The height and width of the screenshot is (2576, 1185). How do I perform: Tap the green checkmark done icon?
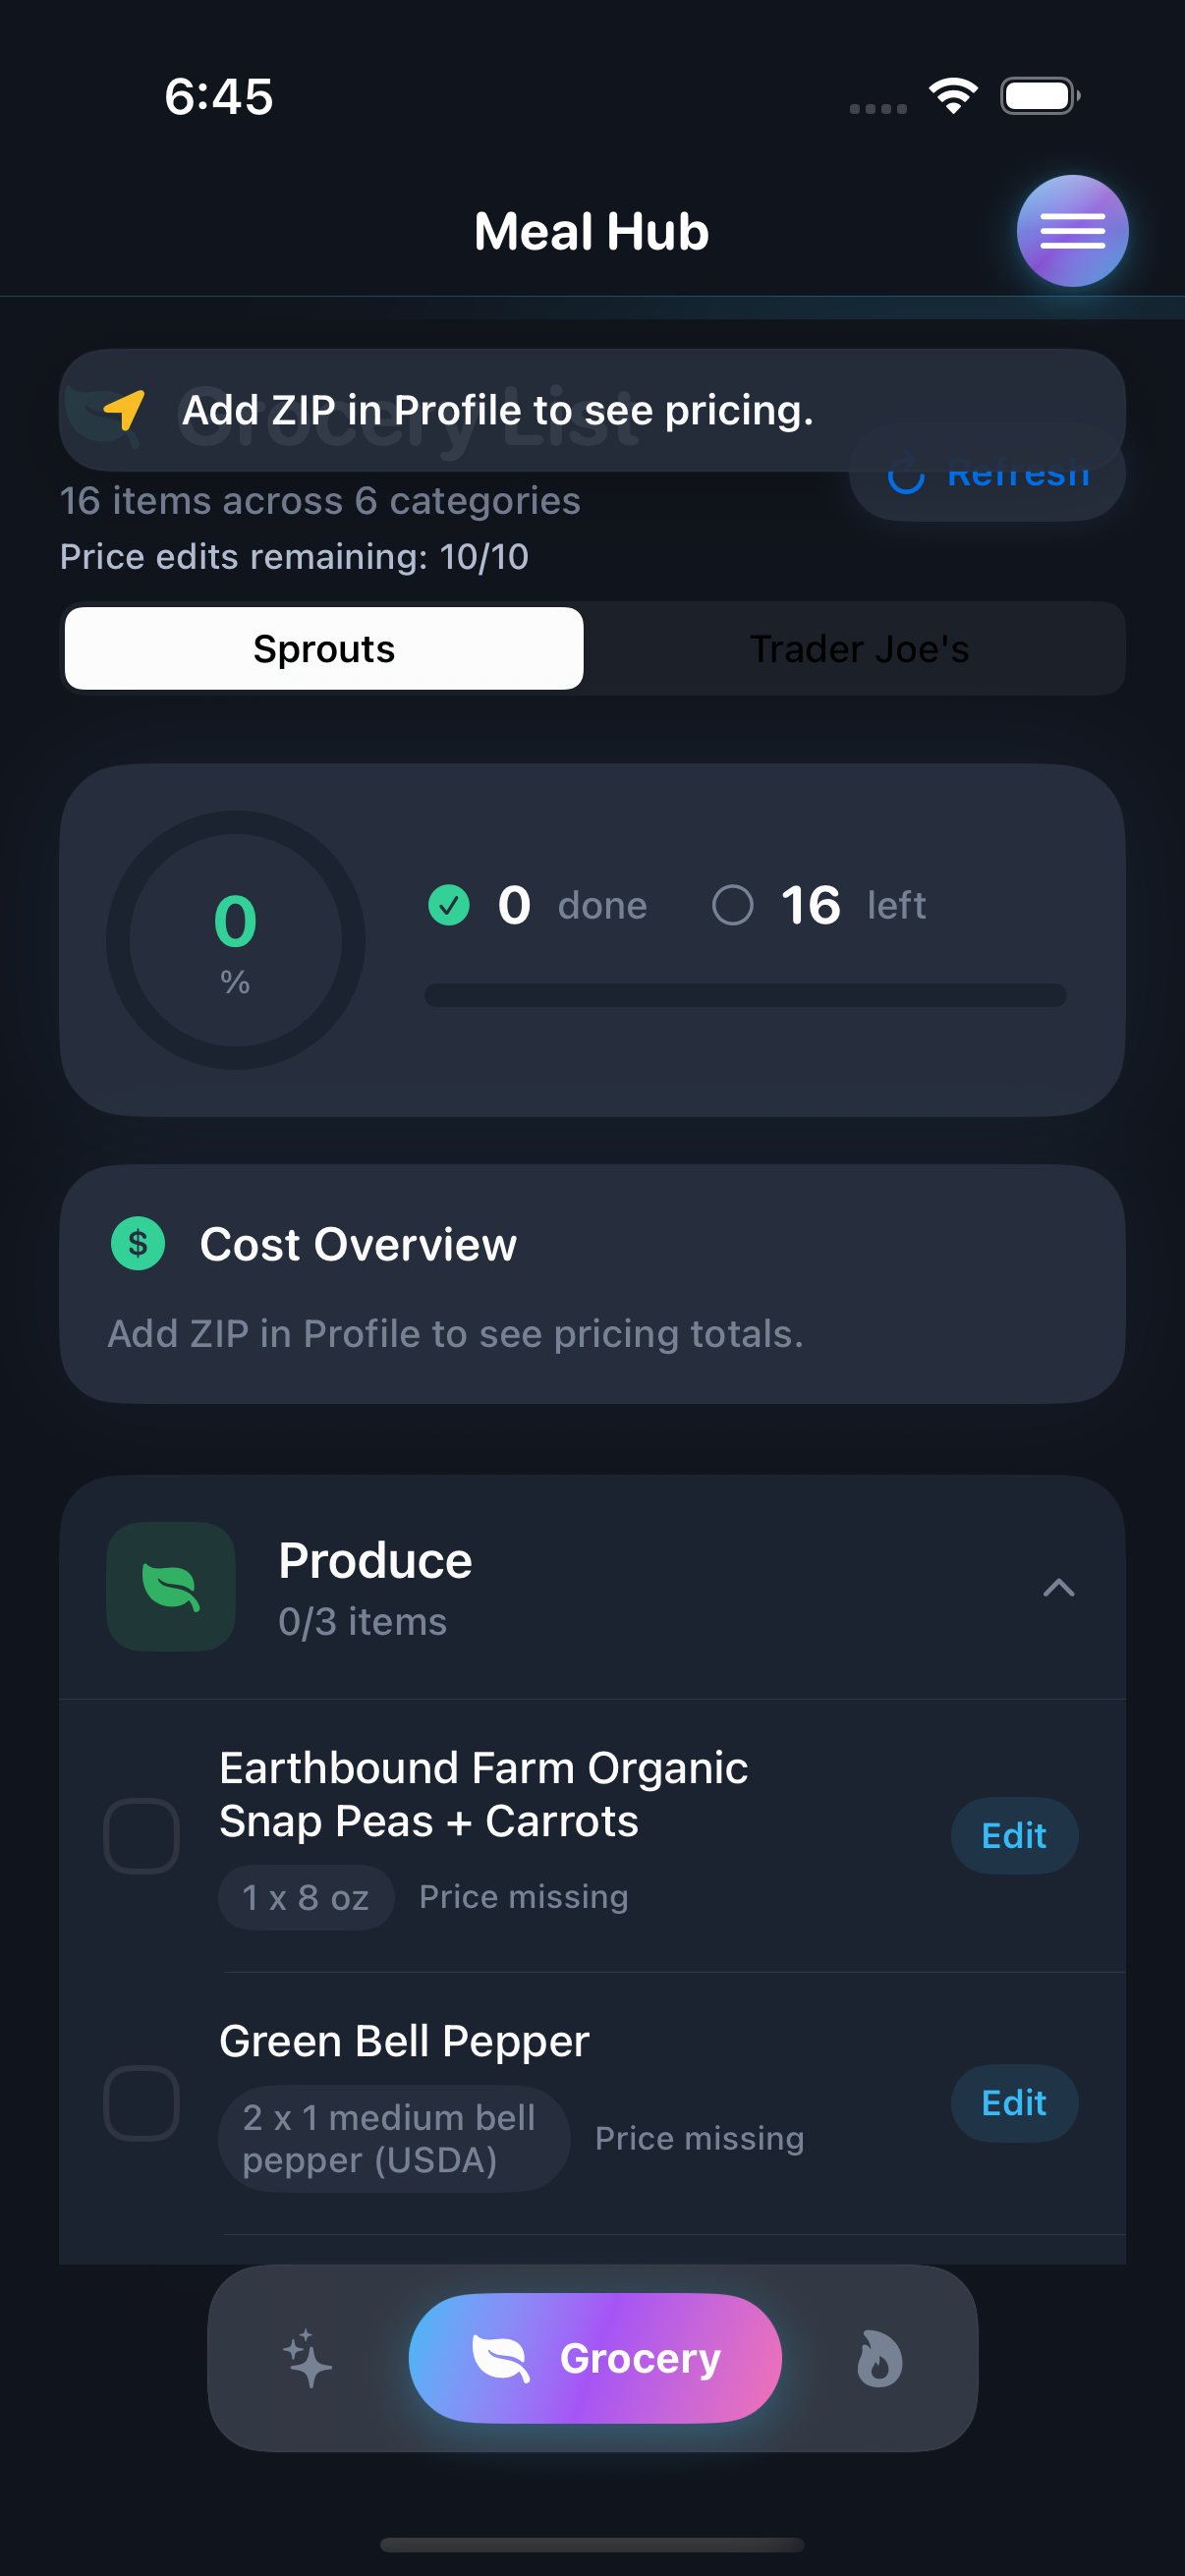pyautogui.click(x=449, y=905)
